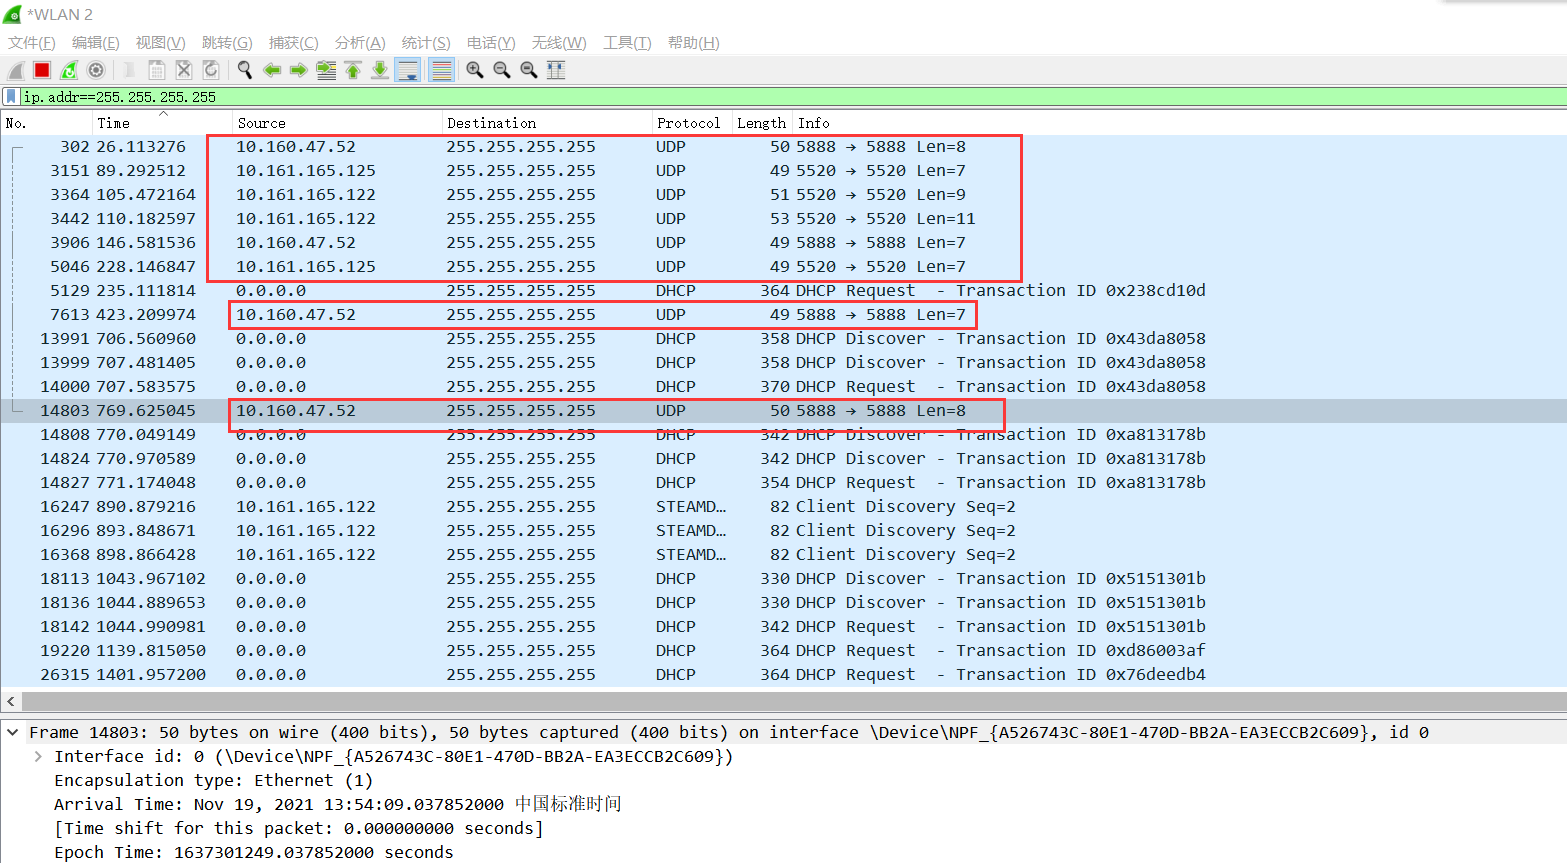Screen dimensions: 1567x863
Task: Select DHCP Request packet 26315
Action: click(x=783, y=674)
